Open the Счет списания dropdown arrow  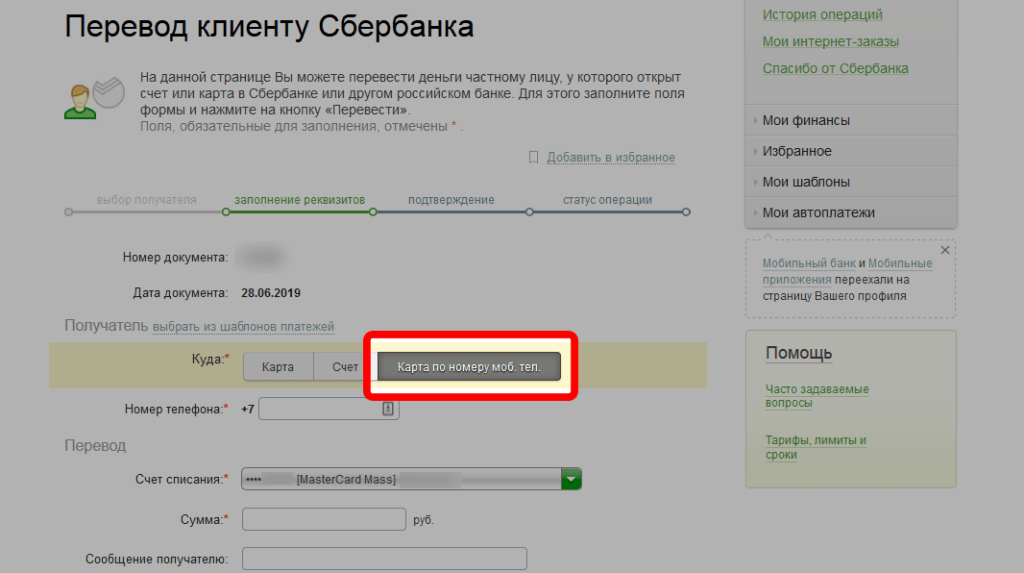[571, 479]
